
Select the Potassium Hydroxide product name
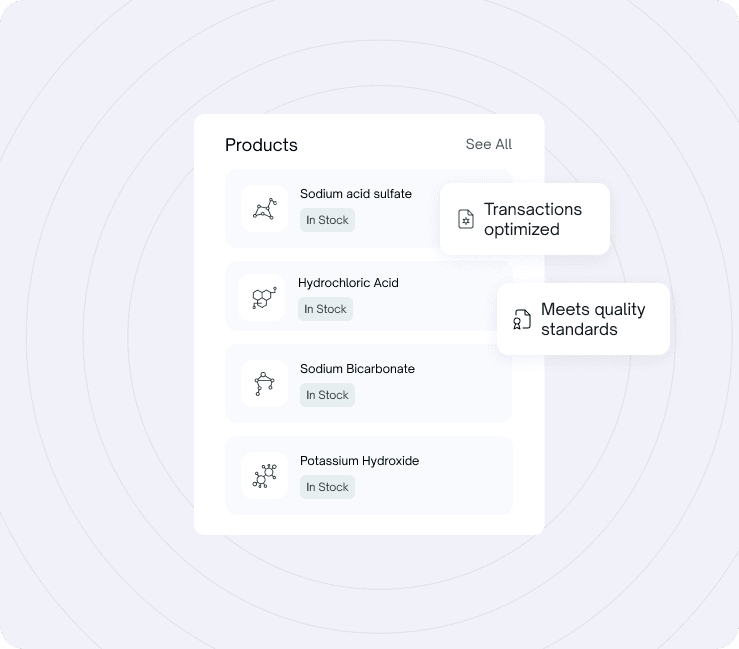pyautogui.click(x=360, y=460)
